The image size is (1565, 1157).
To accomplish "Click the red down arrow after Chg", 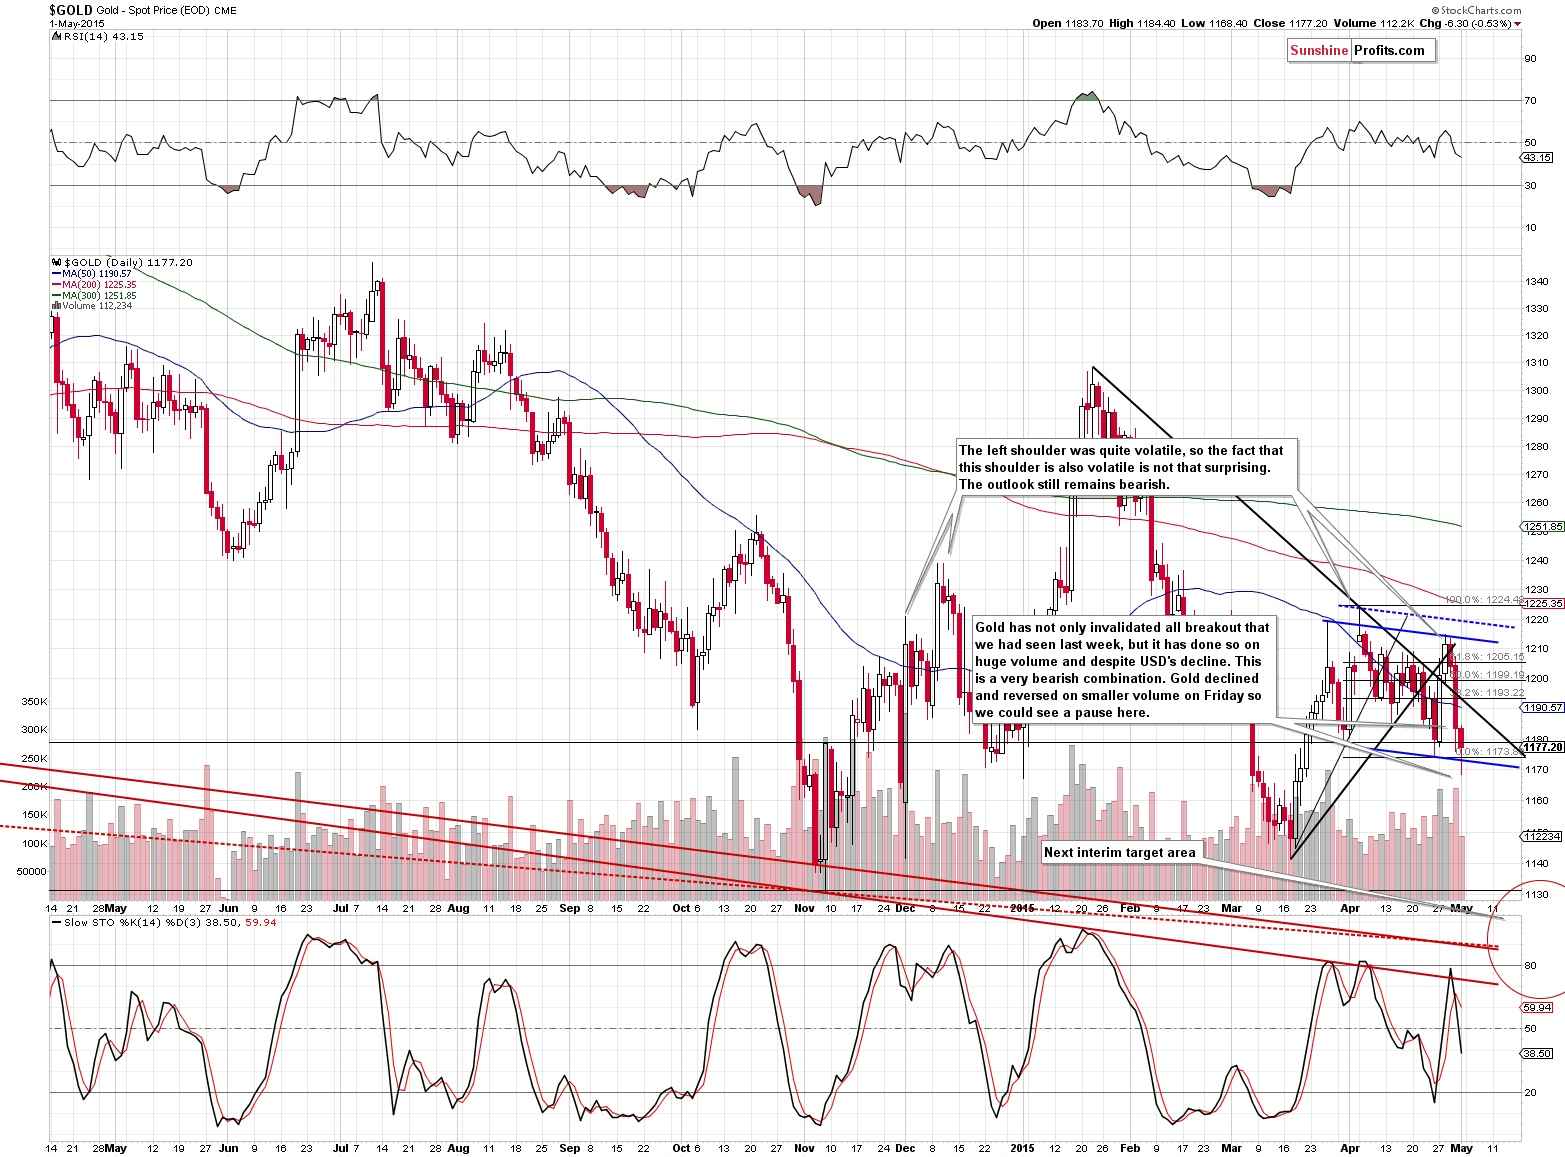I will (1517, 24).
